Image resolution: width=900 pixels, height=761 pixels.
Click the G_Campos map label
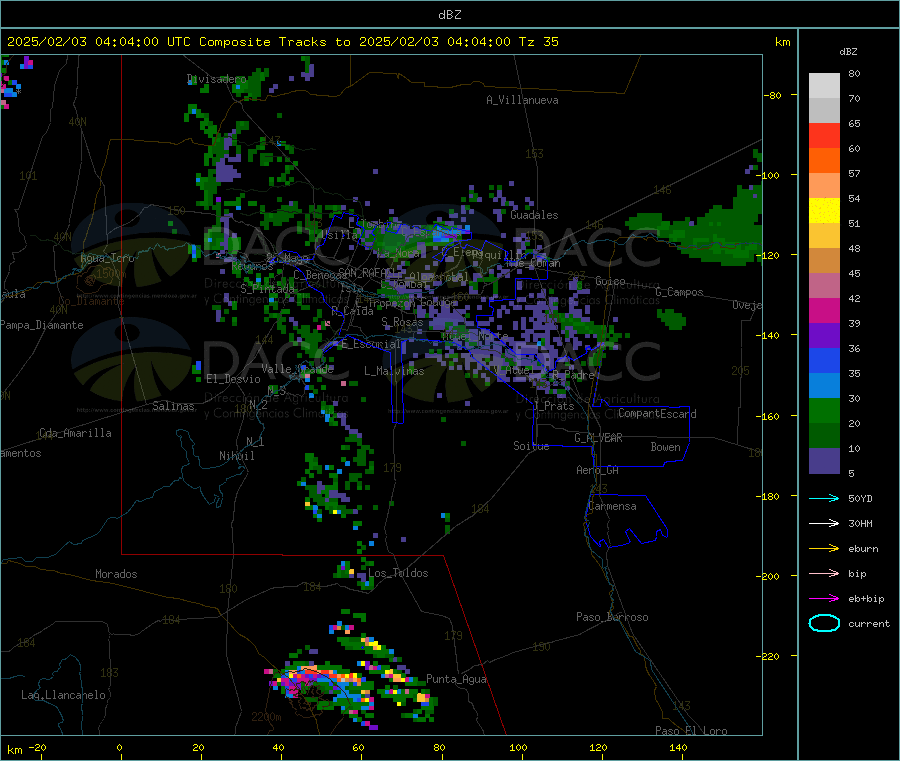click(679, 292)
